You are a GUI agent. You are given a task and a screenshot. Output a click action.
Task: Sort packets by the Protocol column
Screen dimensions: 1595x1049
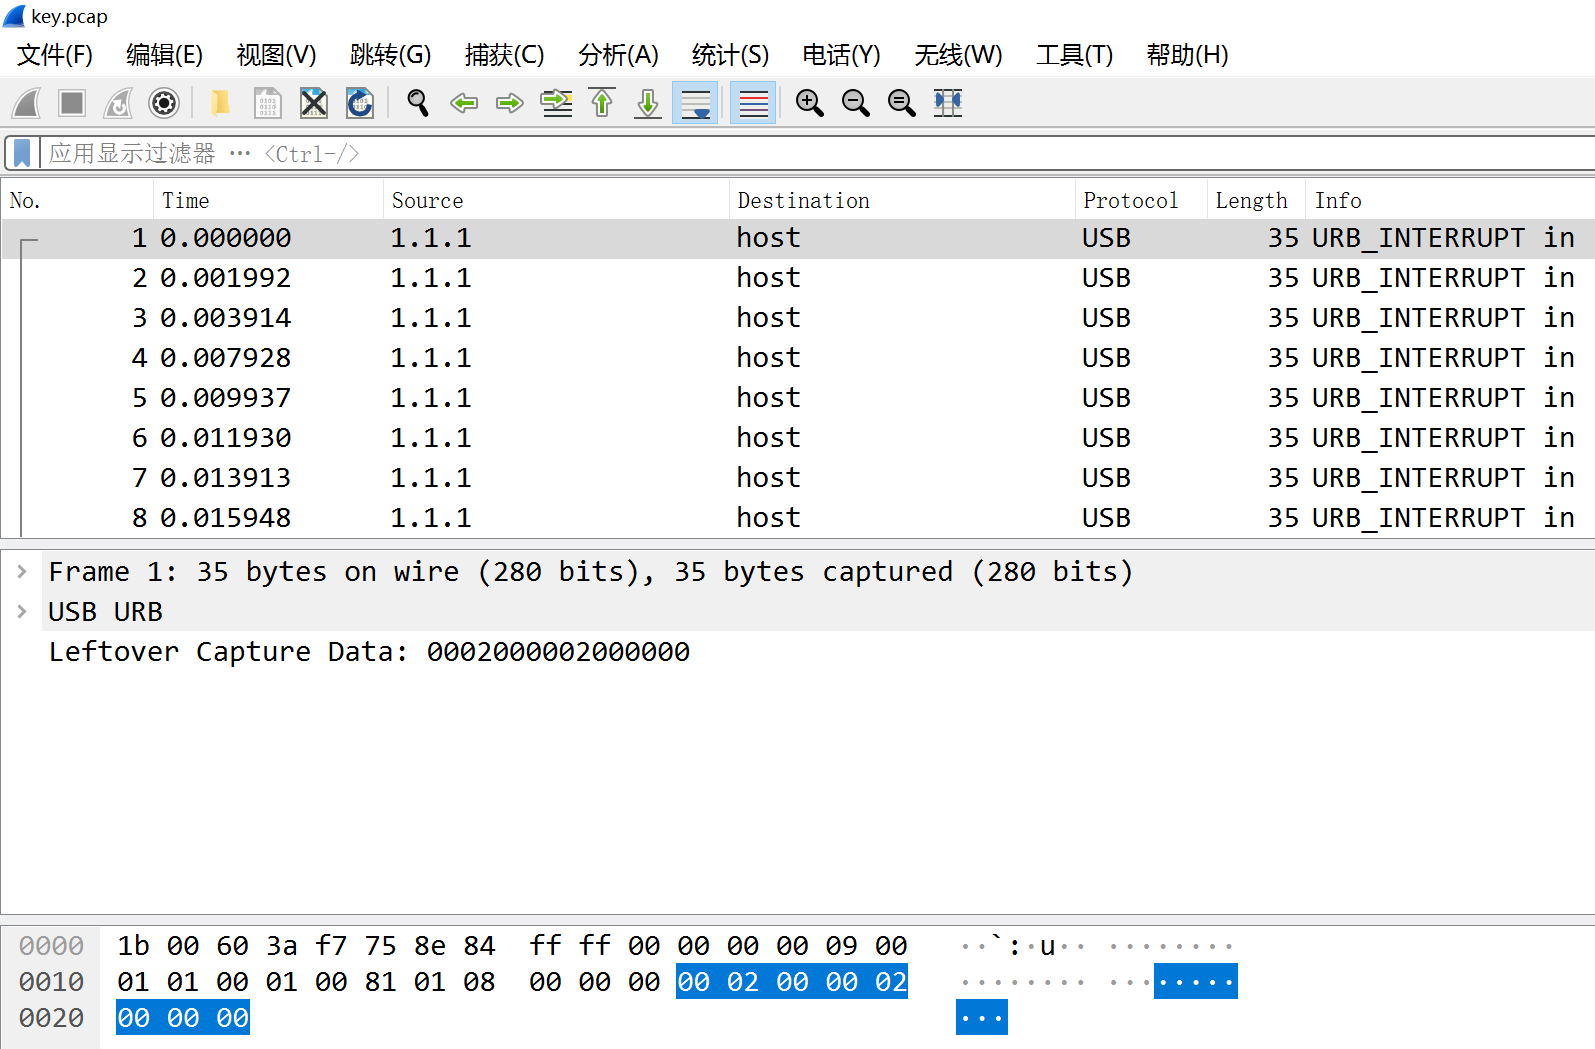[1142, 200]
